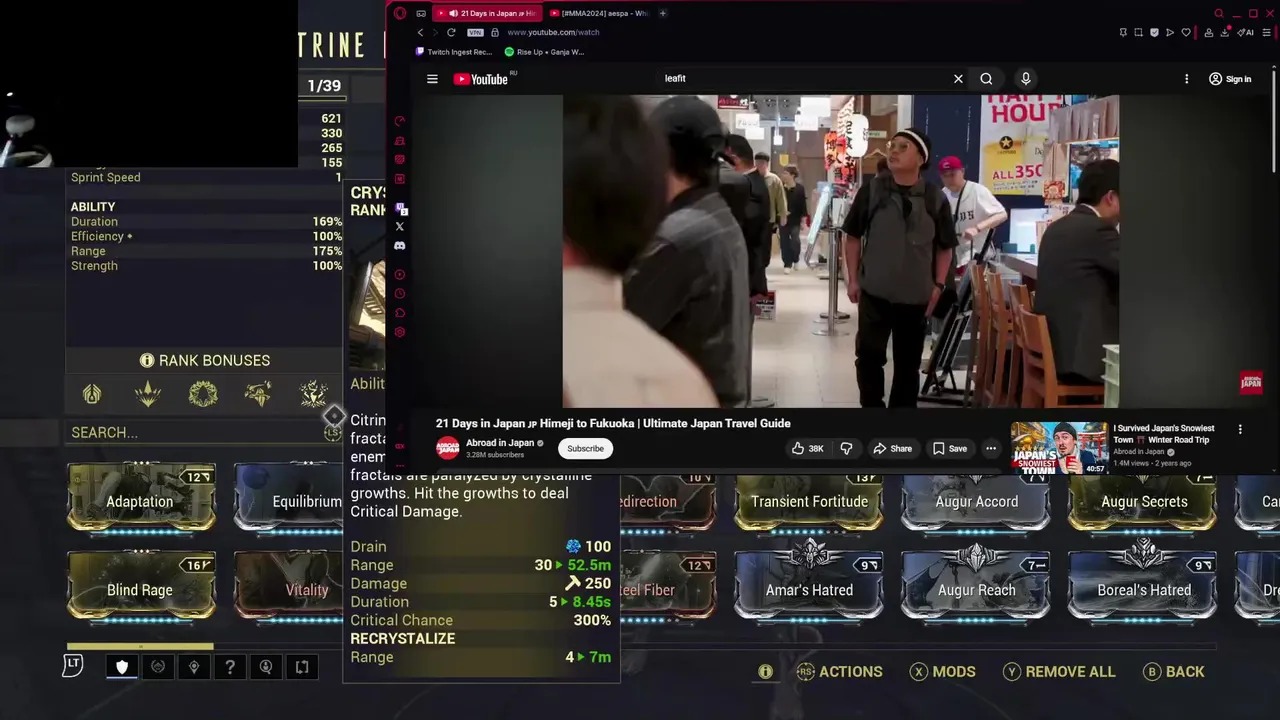Click the mod list horizontal scrollbar
The height and width of the screenshot is (720, 1280).
pyautogui.click(x=140, y=646)
